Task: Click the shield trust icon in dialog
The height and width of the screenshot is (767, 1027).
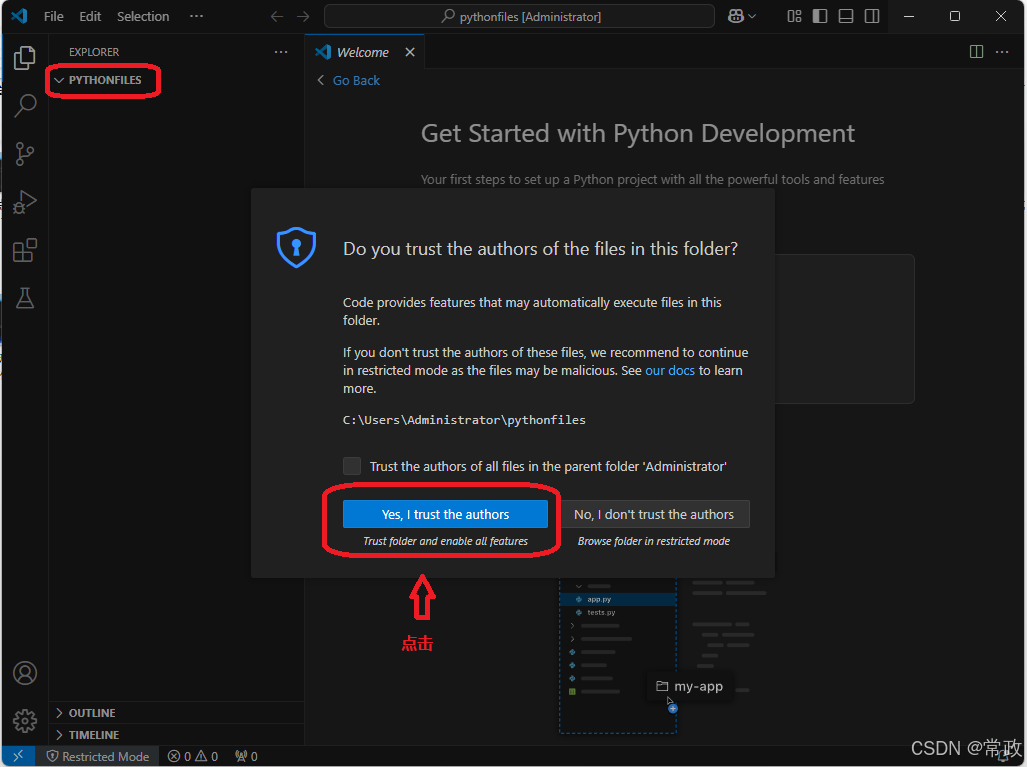Action: point(296,247)
